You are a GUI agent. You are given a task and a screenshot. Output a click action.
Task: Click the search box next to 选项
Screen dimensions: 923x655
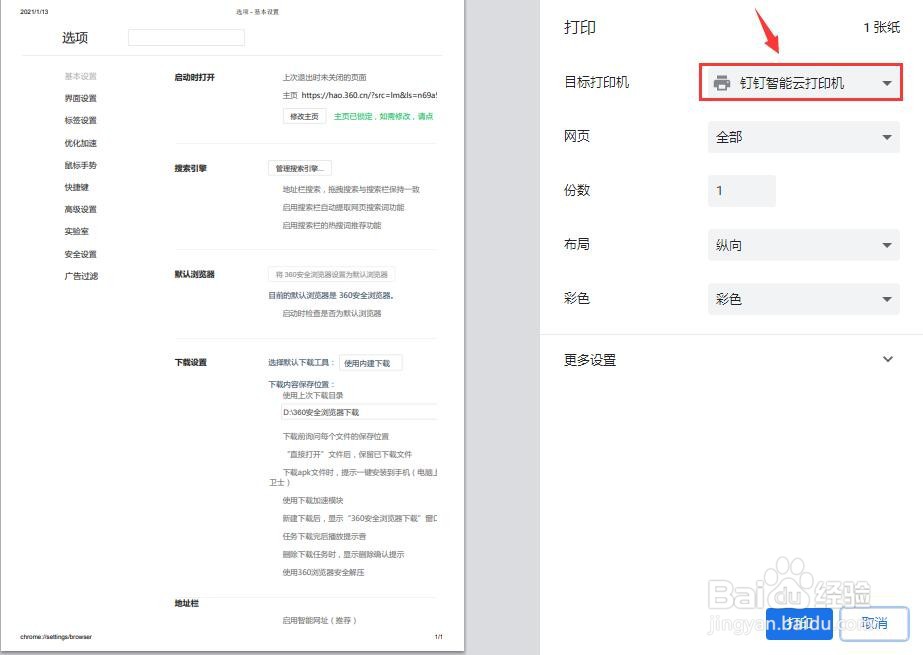coord(186,38)
